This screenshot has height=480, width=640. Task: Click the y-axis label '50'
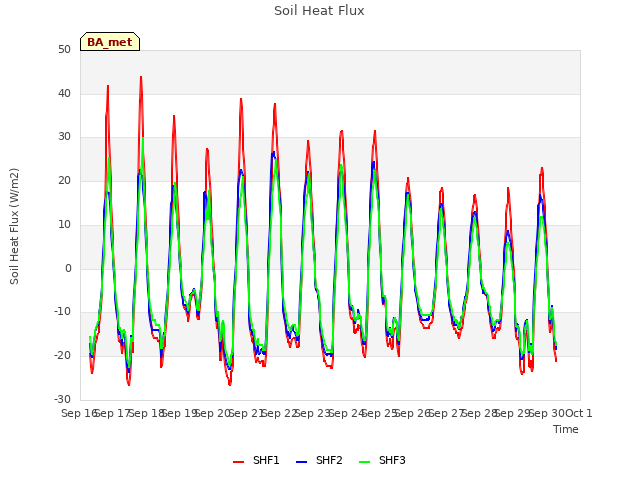64,50
